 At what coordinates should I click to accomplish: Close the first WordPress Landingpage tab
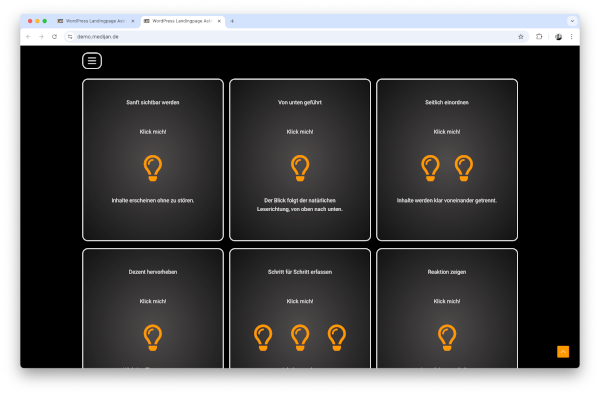point(133,21)
